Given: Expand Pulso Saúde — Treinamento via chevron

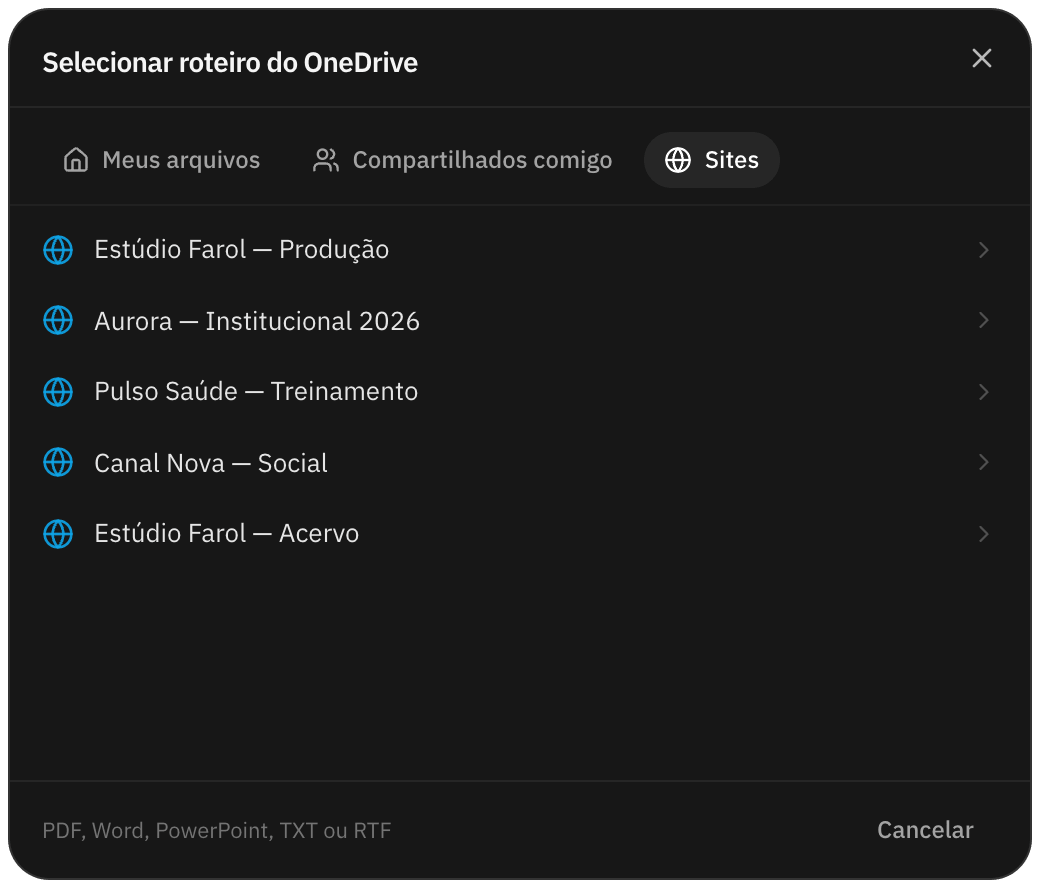Looking at the screenshot, I should (984, 392).
